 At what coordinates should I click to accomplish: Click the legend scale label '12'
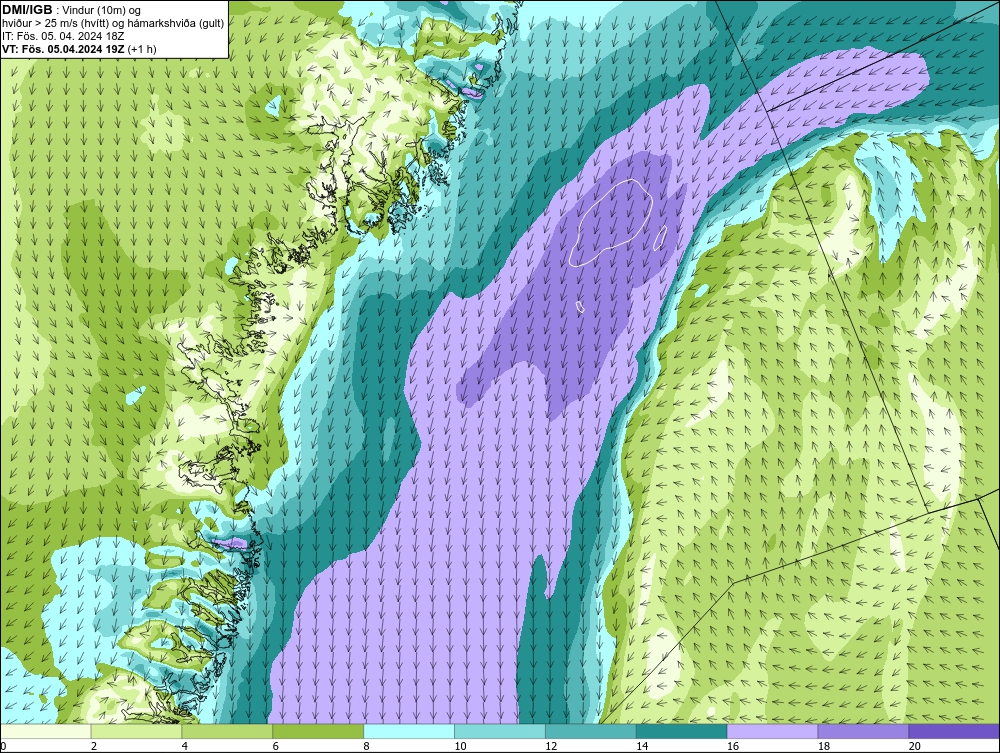[551, 746]
